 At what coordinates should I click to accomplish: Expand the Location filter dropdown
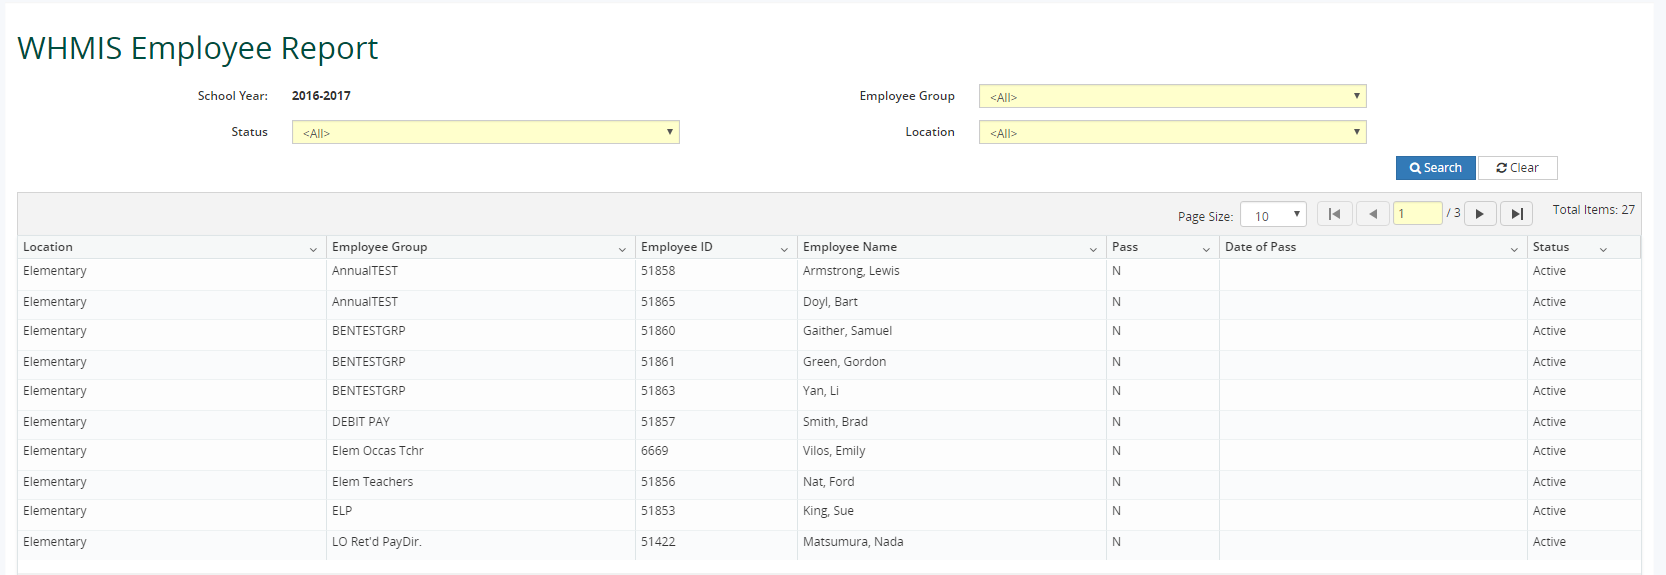(x=1172, y=132)
